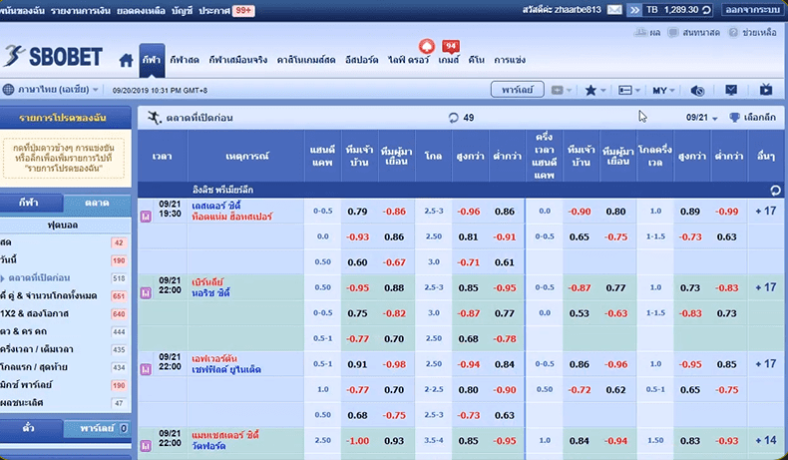Open the help question-mark icon
This screenshot has height=460, width=788.
point(733,33)
